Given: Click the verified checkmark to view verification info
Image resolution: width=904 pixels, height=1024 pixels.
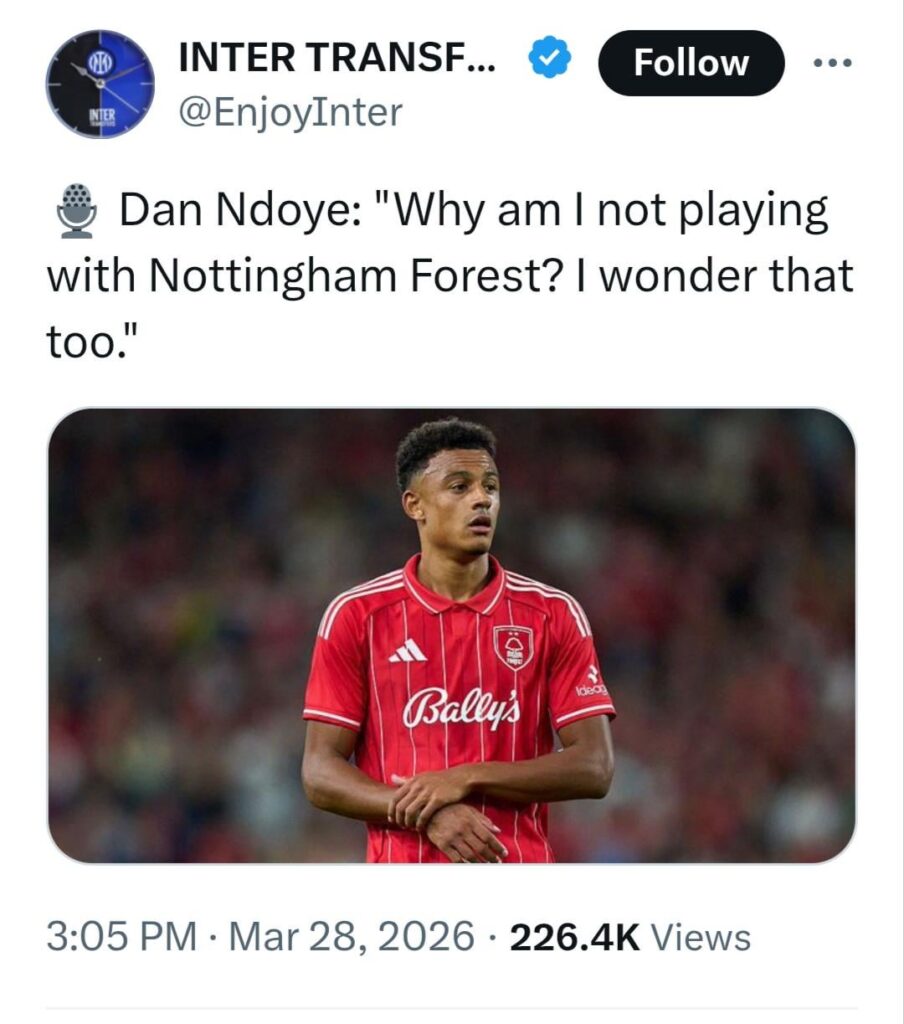Looking at the screenshot, I should pyautogui.click(x=546, y=60).
